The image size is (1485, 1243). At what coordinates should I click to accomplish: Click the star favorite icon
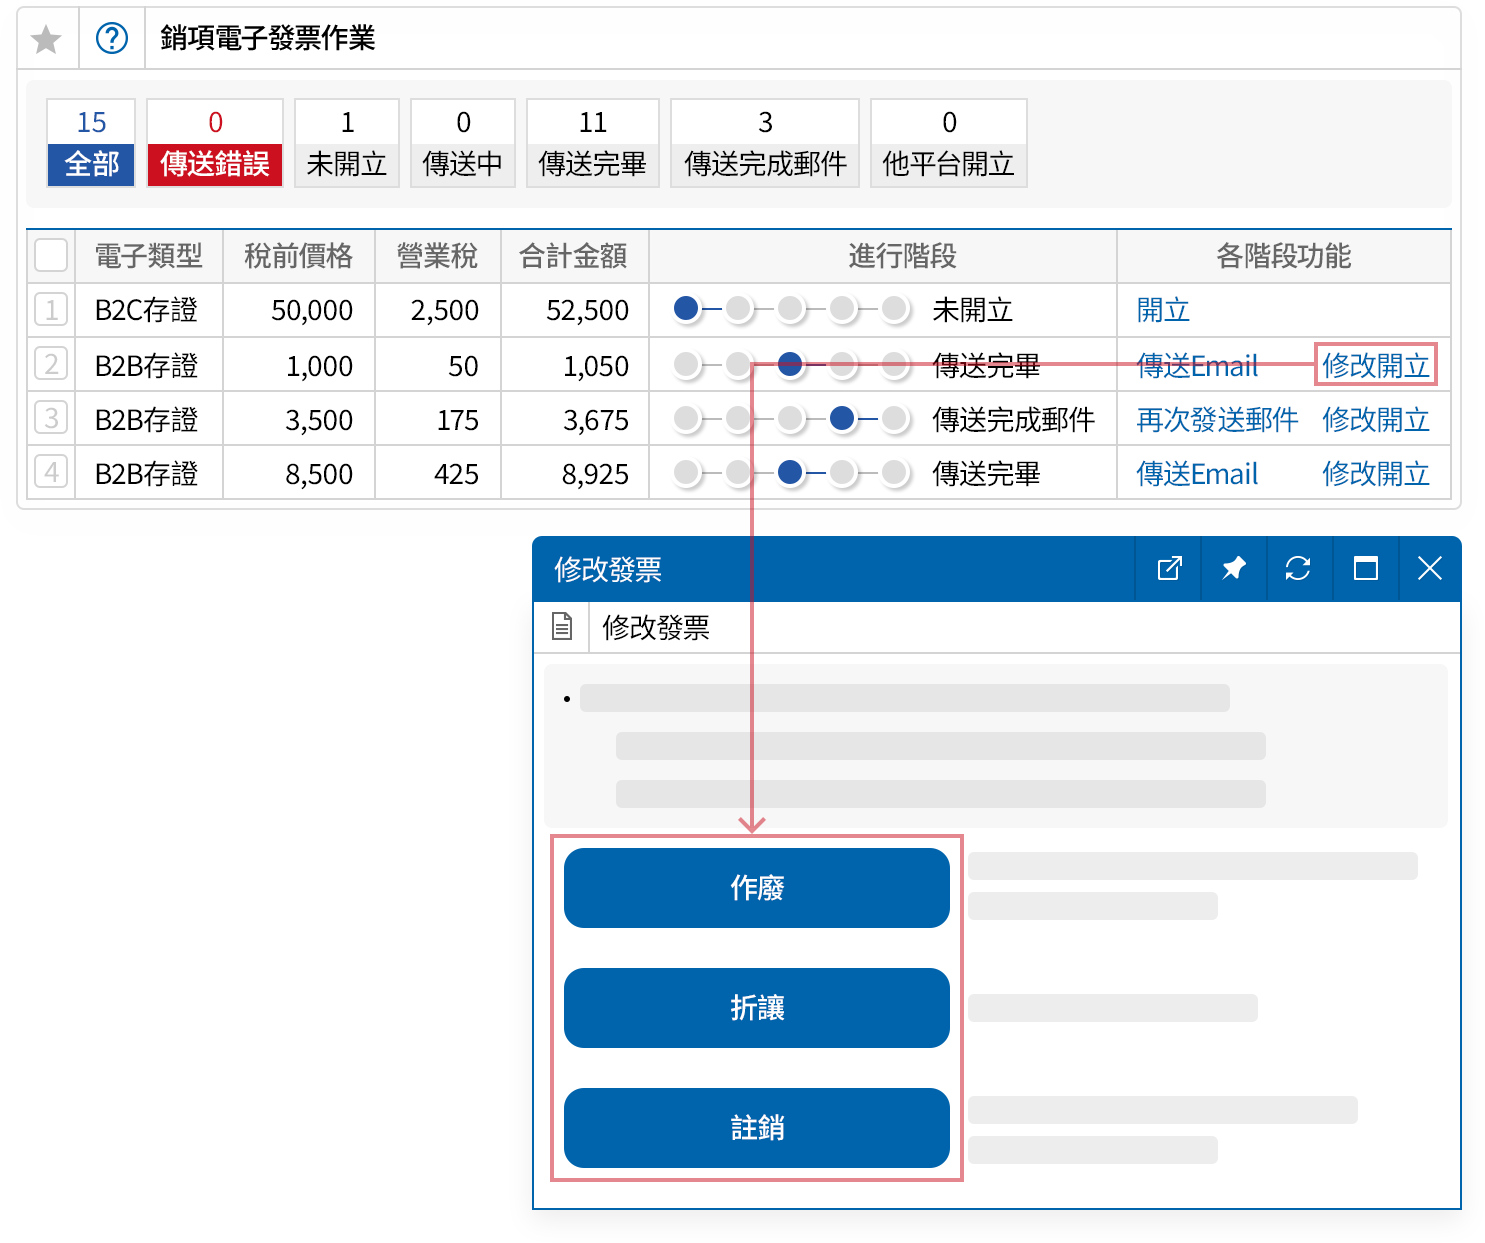pos(46,40)
